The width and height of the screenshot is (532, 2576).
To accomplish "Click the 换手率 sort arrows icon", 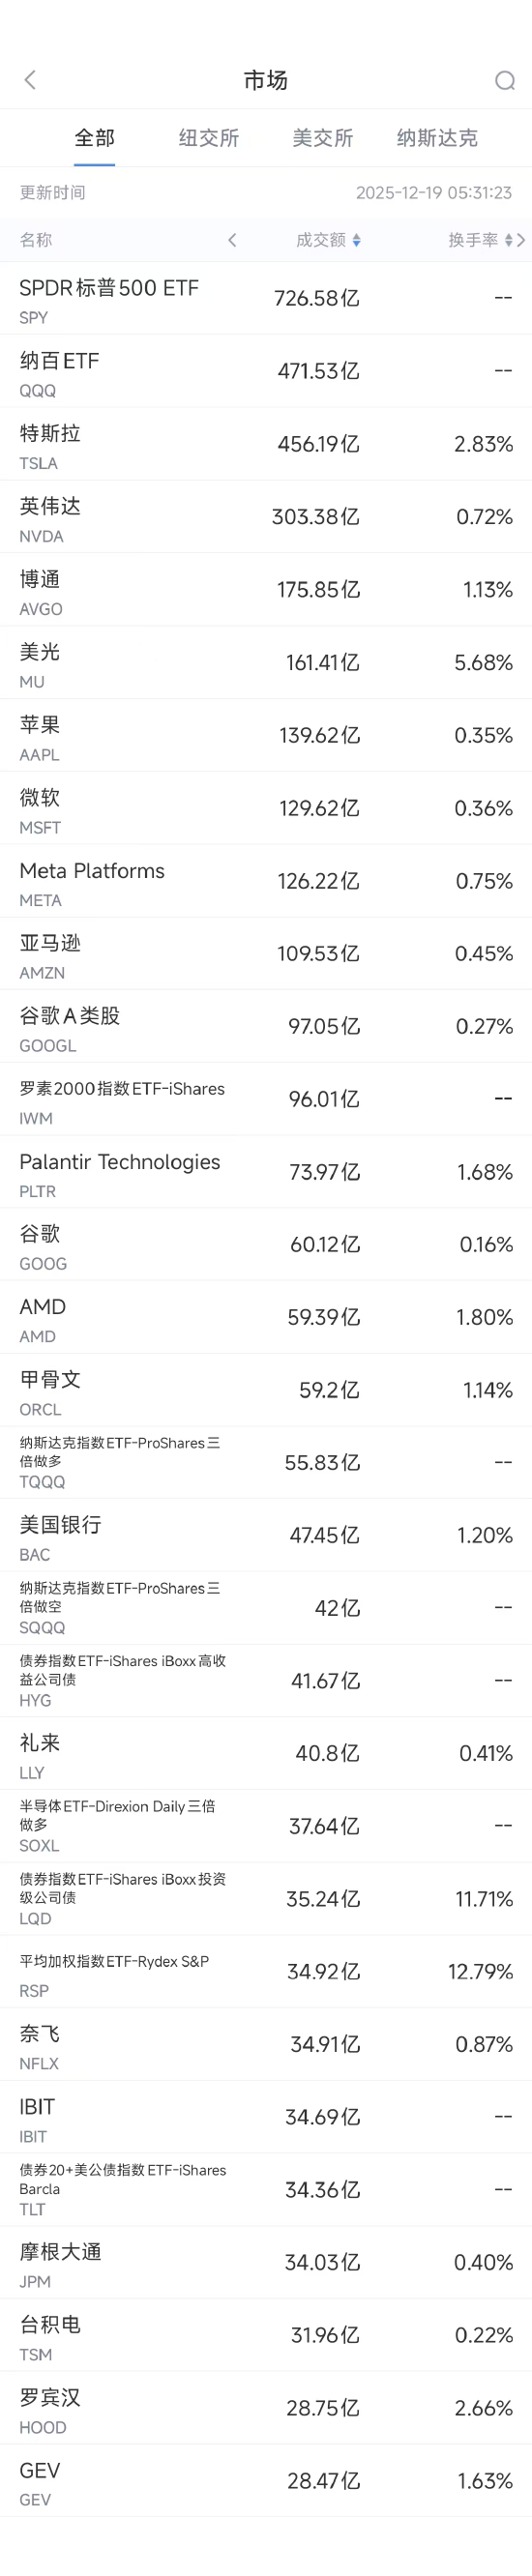I will (508, 240).
